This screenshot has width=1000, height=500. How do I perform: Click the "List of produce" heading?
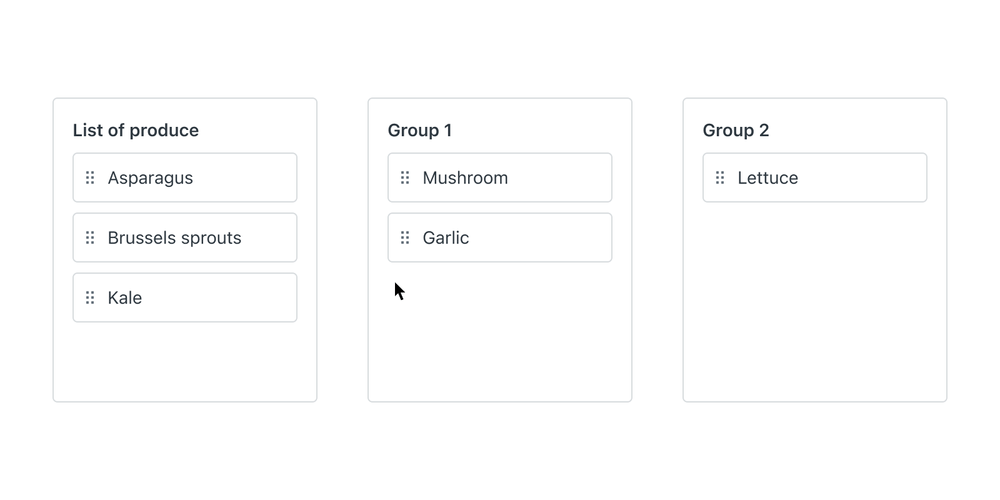pyautogui.click(x=136, y=130)
